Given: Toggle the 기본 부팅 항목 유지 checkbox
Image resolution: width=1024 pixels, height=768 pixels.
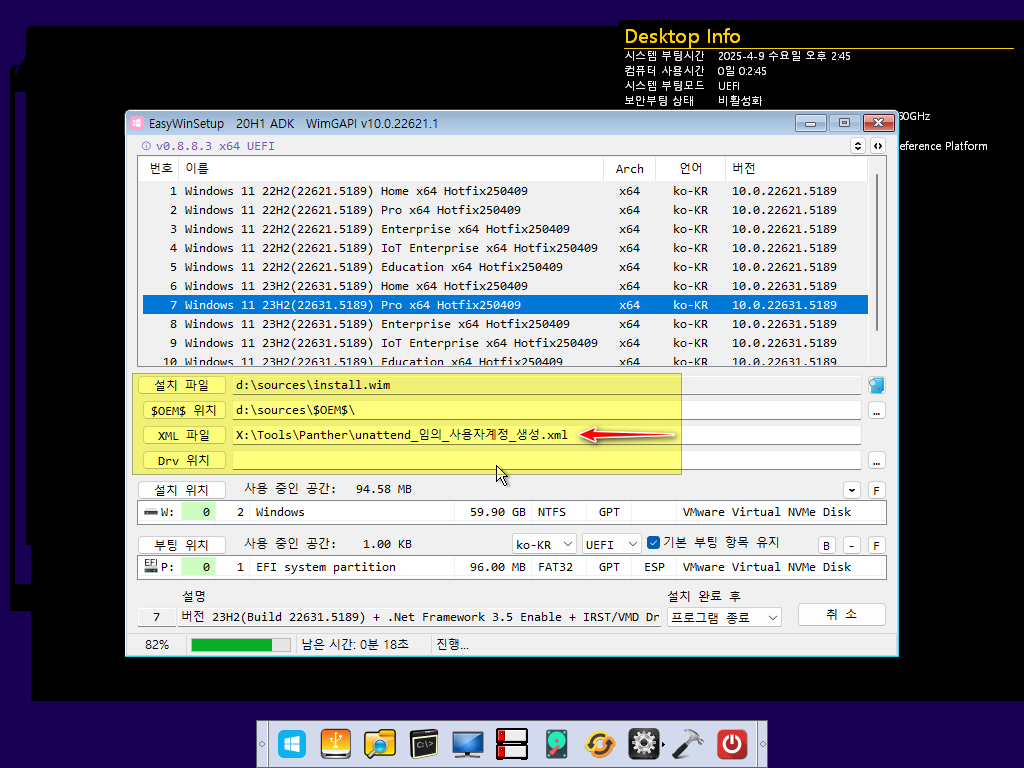Looking at the screenshot, I should (653, 543).
